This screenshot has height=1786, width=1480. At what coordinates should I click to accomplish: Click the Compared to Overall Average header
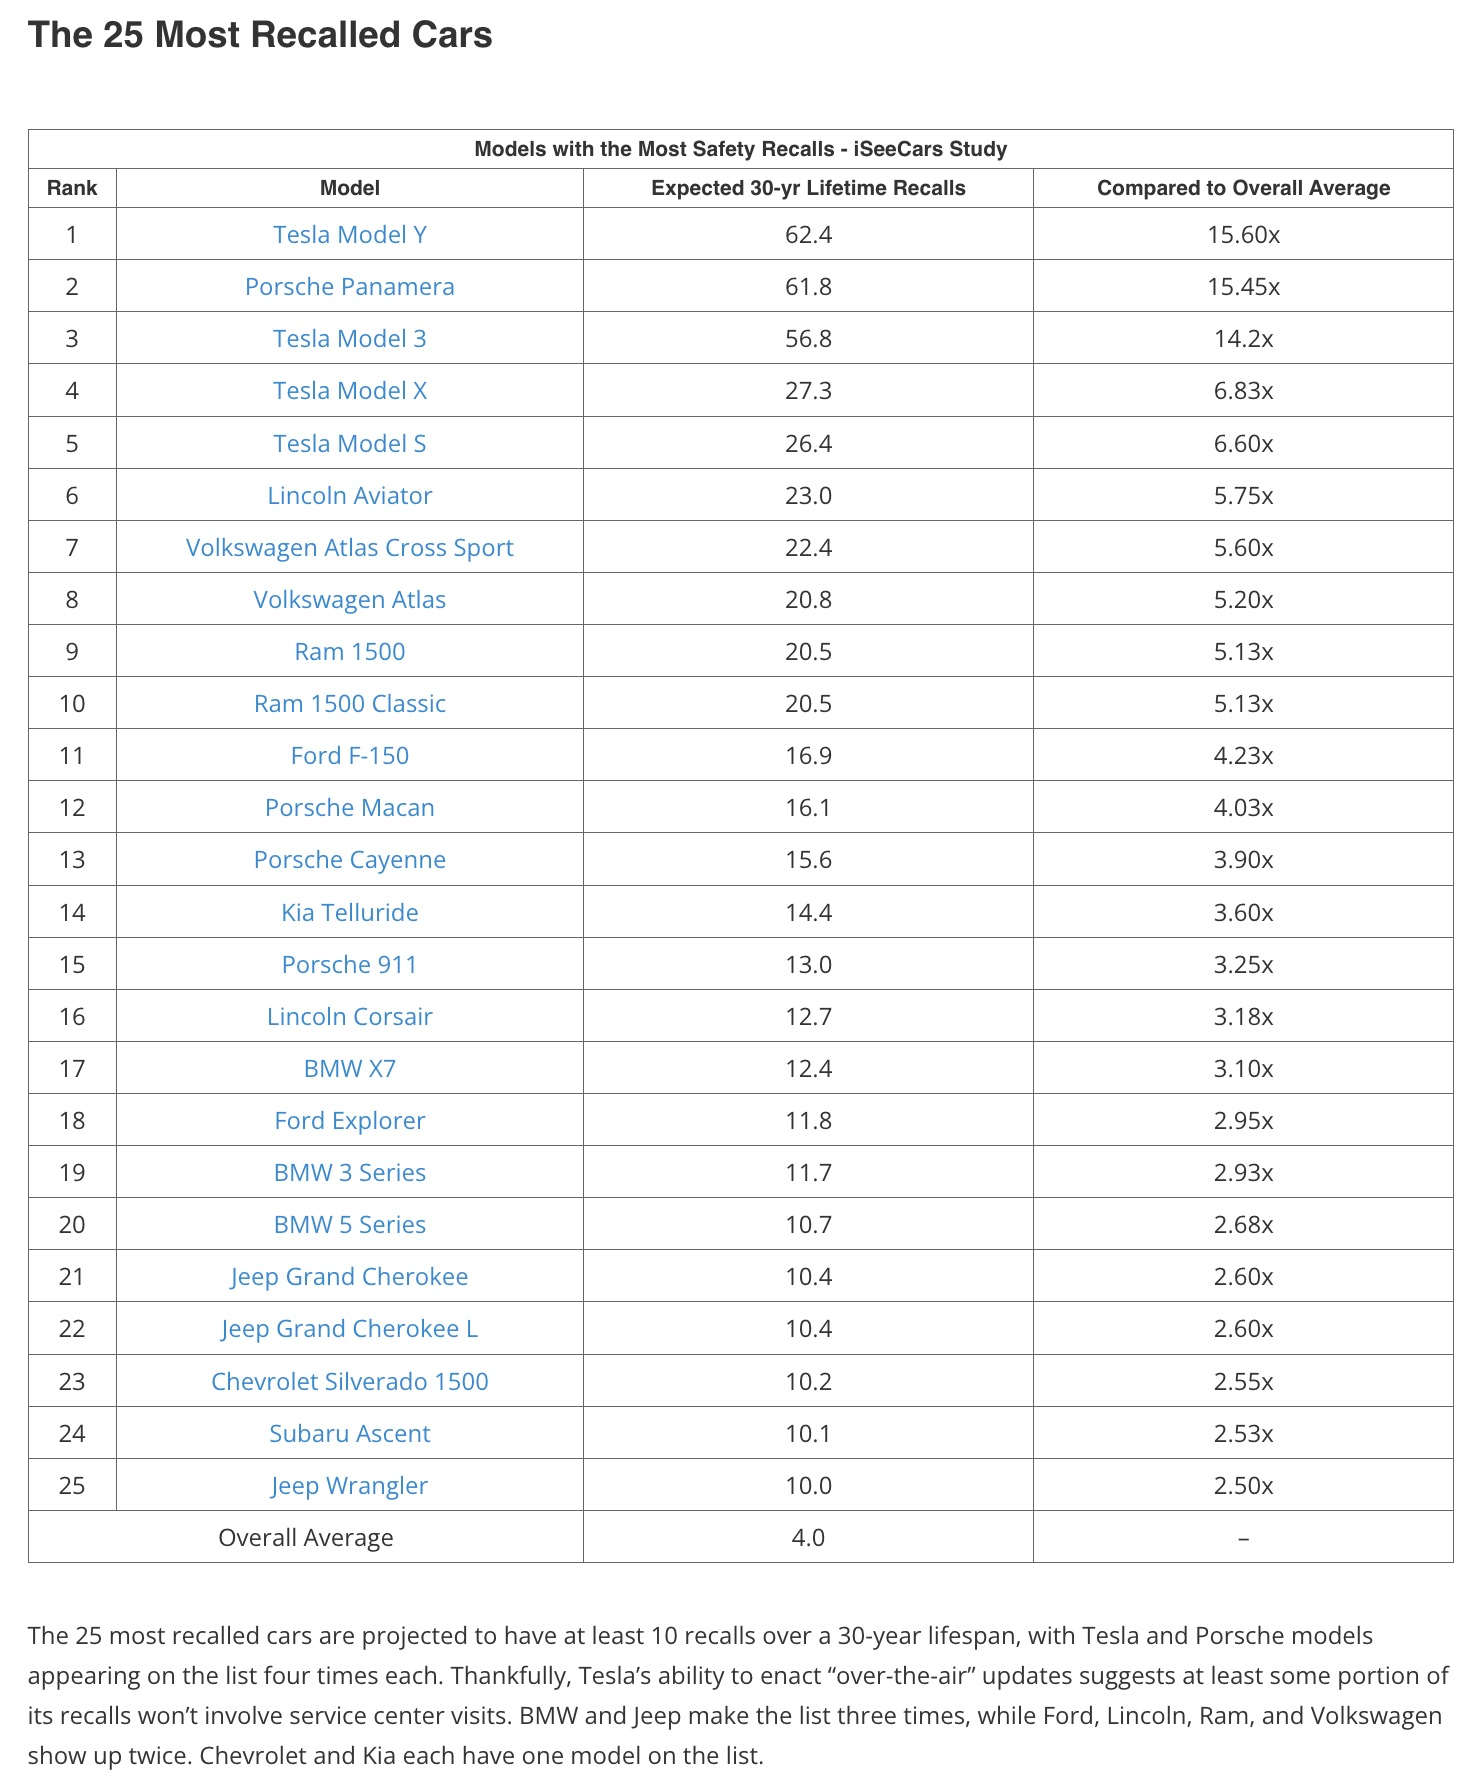(x=1243, y=188)
